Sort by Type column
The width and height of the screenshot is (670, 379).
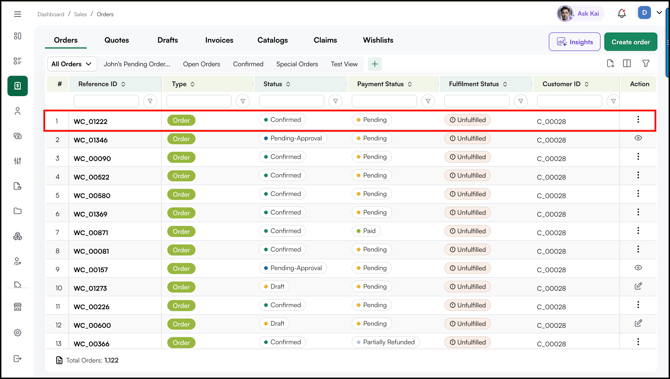[192, 84]
